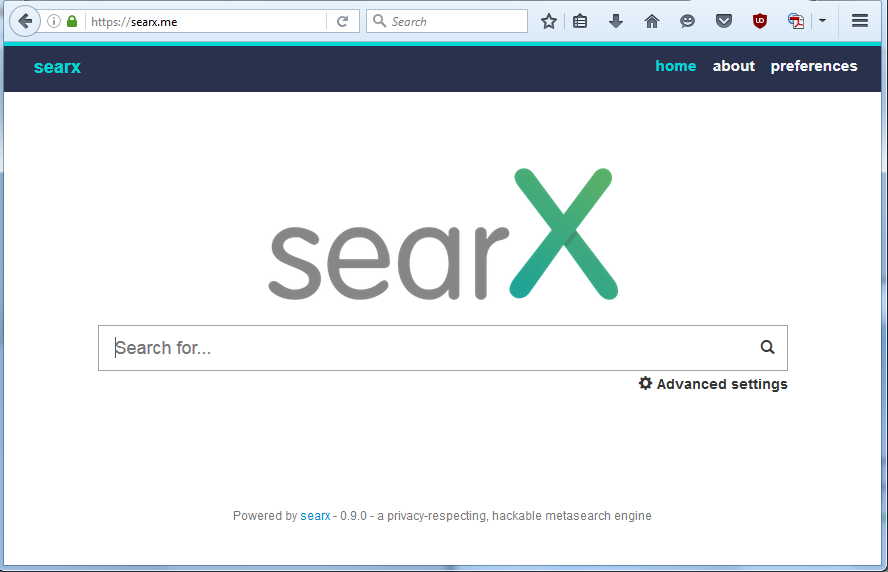
Task: Submit the search with the magnifier icon
Action: pos(767,347)
